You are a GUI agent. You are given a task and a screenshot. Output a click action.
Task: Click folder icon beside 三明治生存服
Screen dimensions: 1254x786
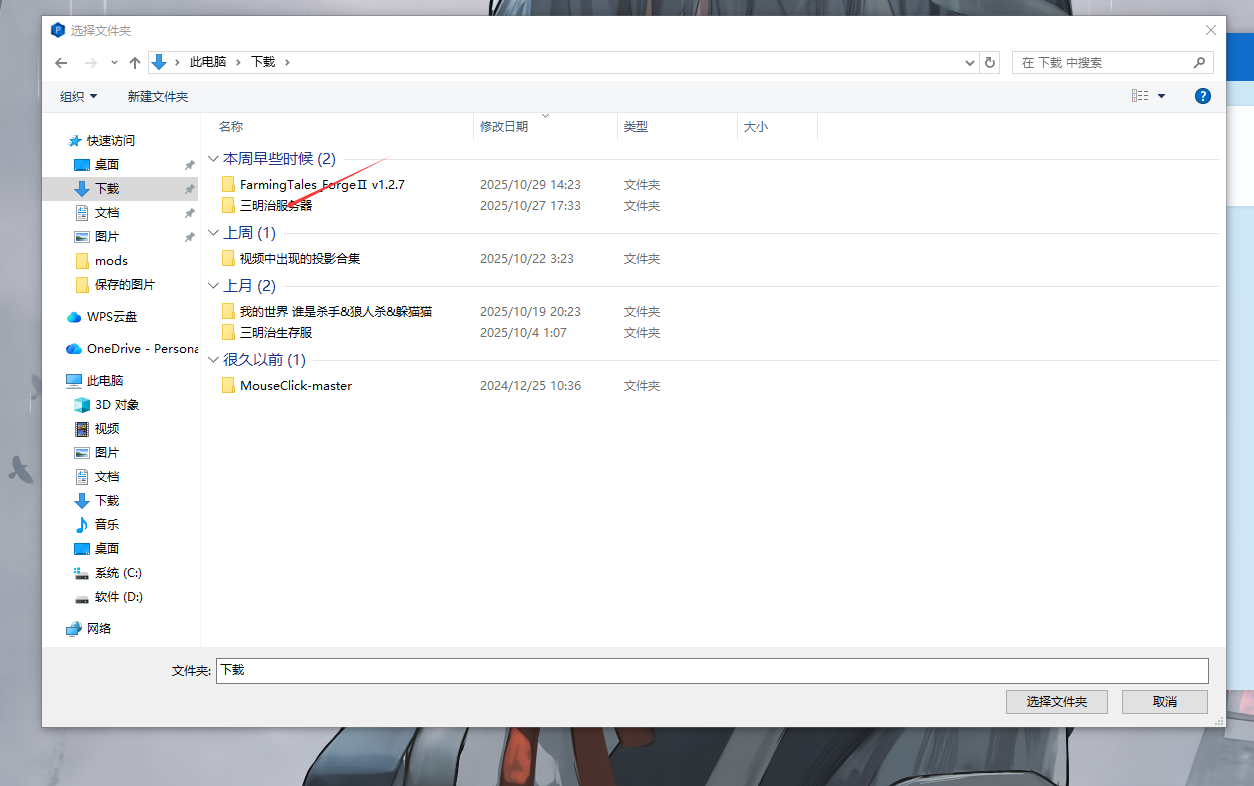point(229,332)
